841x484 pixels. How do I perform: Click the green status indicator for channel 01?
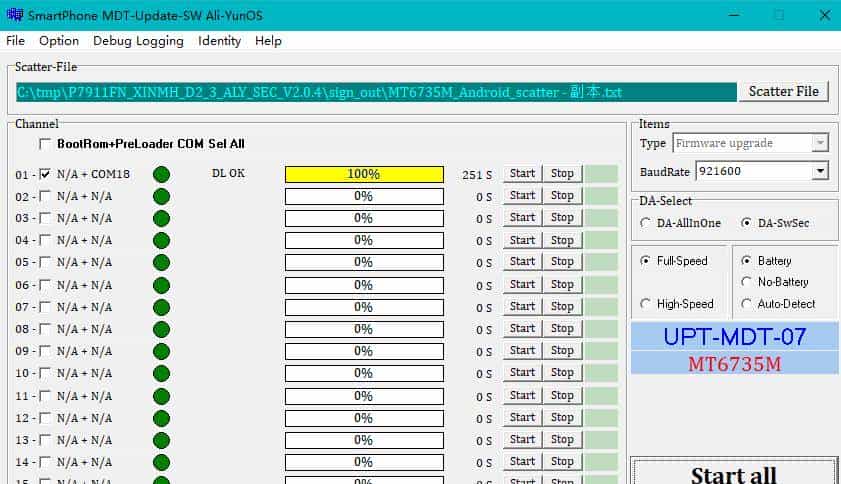pyautogui.click(x=161, y=174)
